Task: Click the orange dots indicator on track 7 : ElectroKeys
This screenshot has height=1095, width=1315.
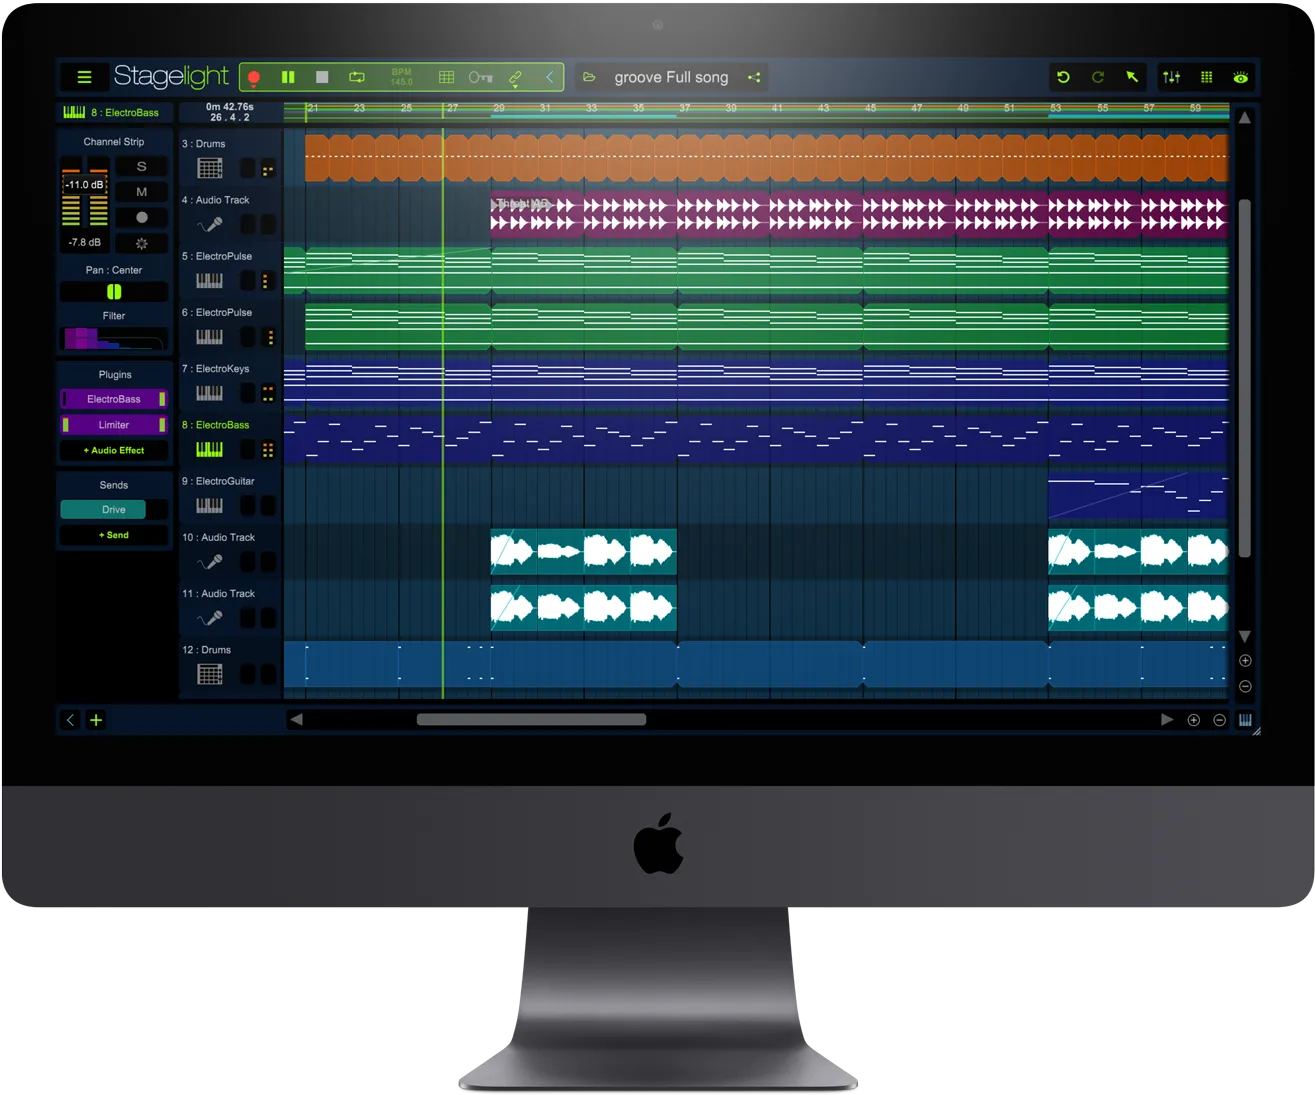Action: click(268, 394)
